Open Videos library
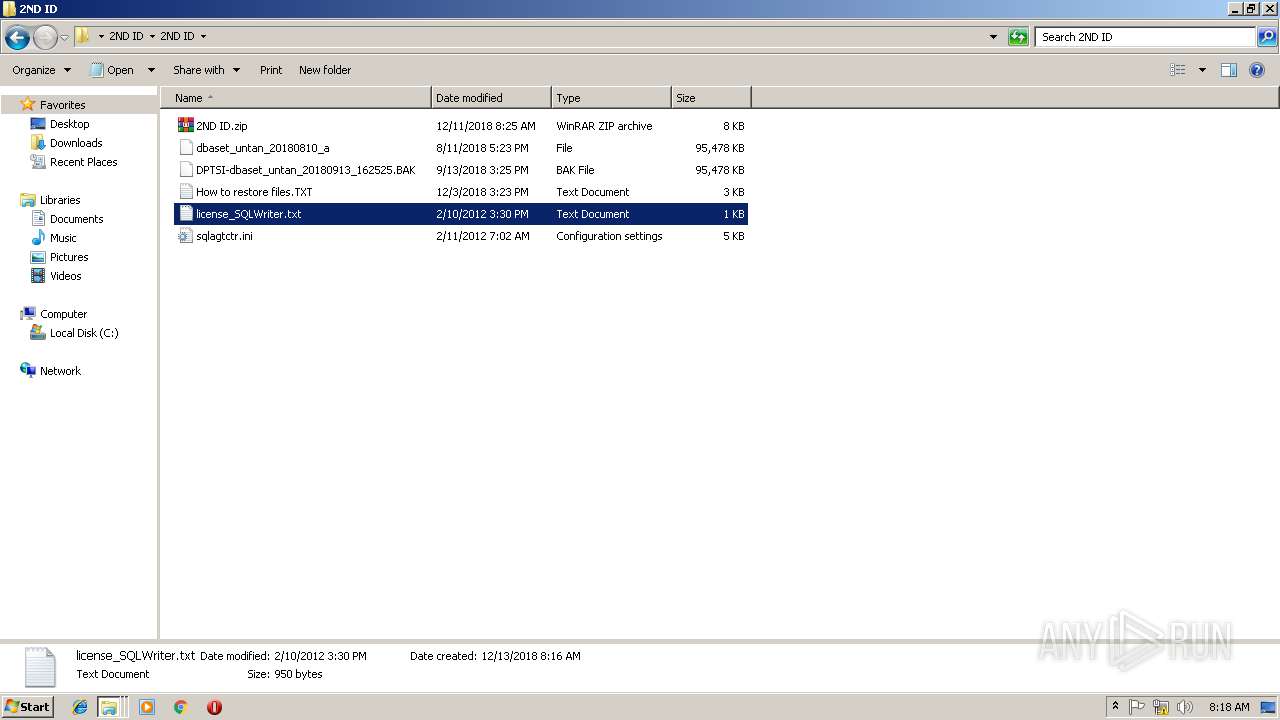This screenshot has height=720, width=1280. click(65, 276)
